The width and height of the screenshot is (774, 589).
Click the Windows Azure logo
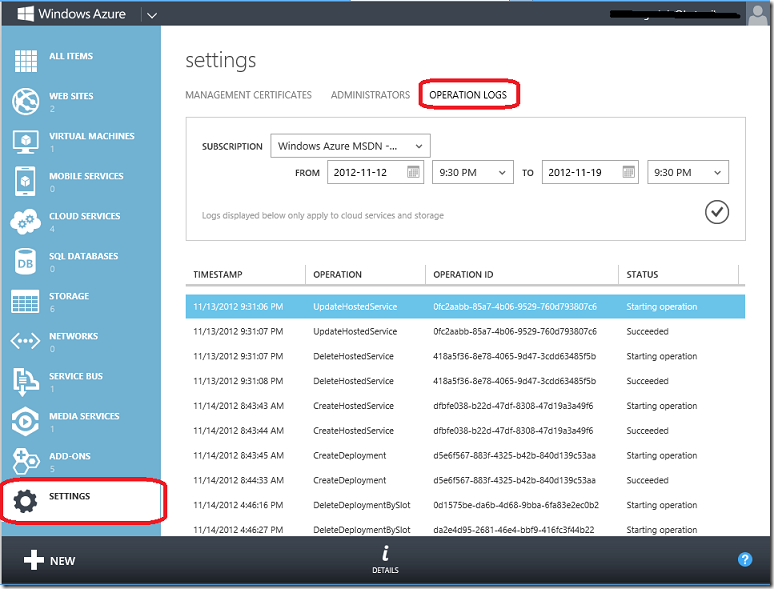point(25,13)
